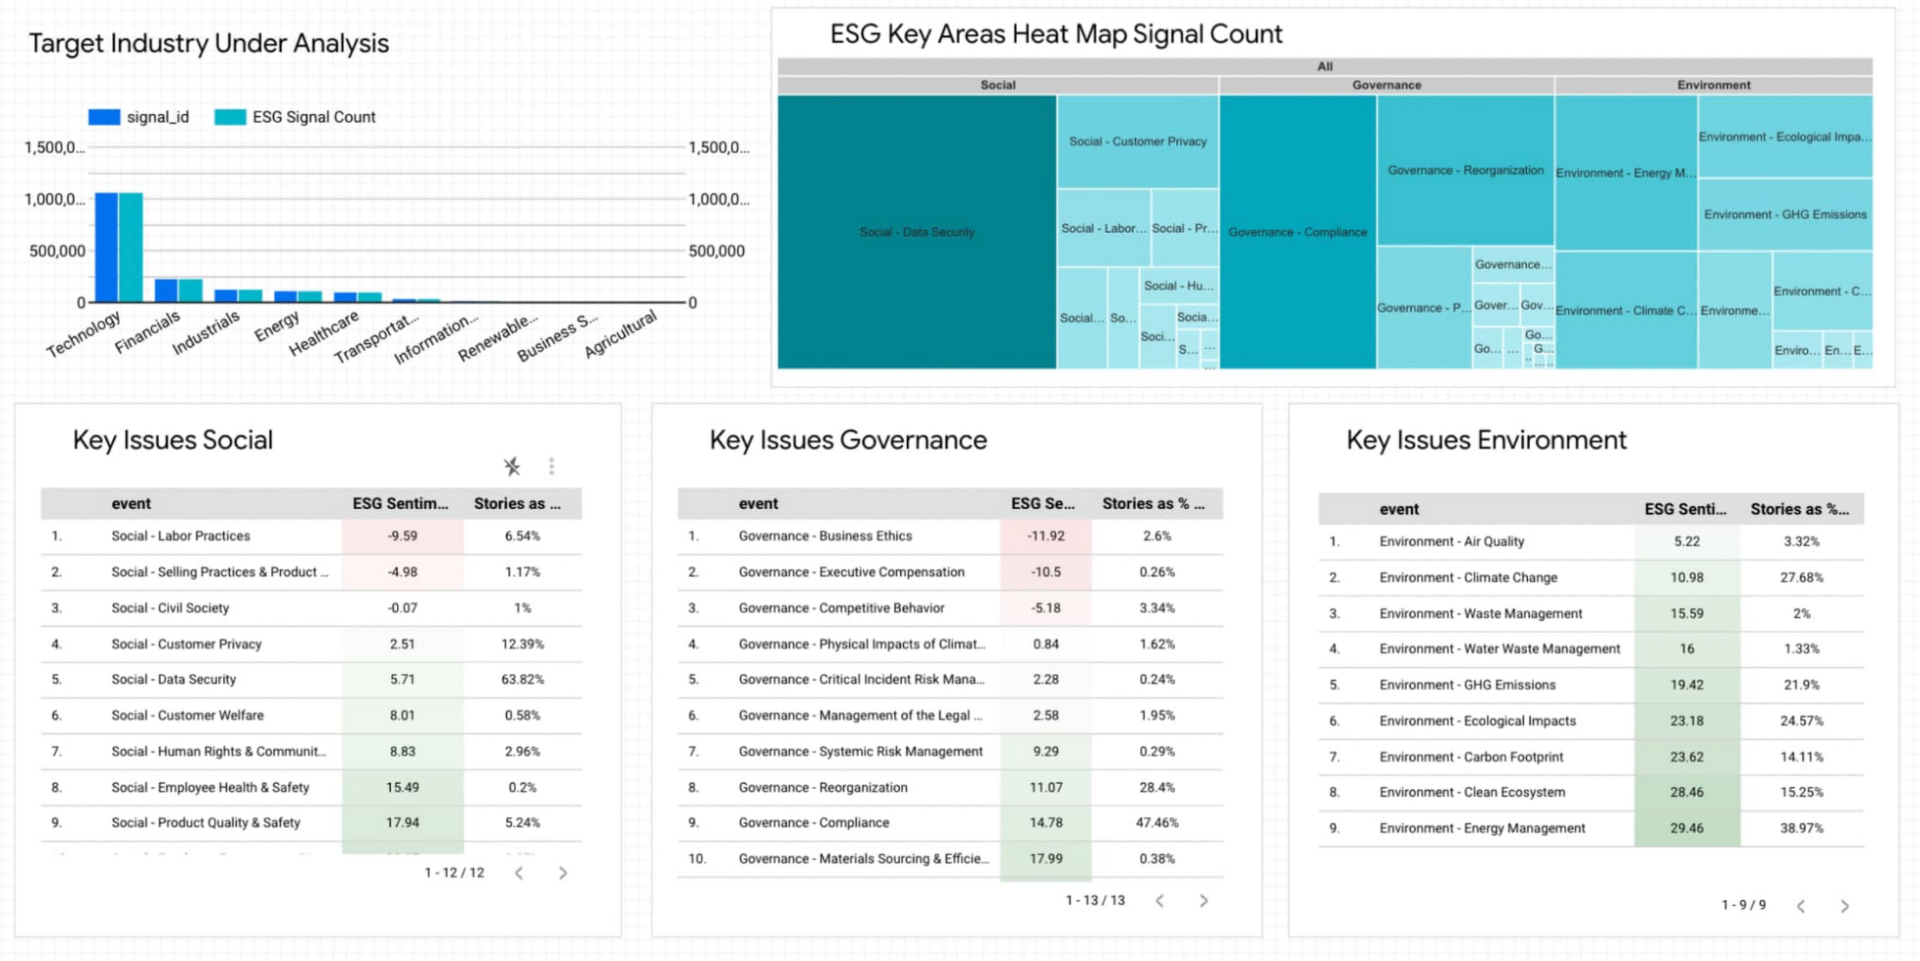Go to previous page of Social table

(519, 873)
